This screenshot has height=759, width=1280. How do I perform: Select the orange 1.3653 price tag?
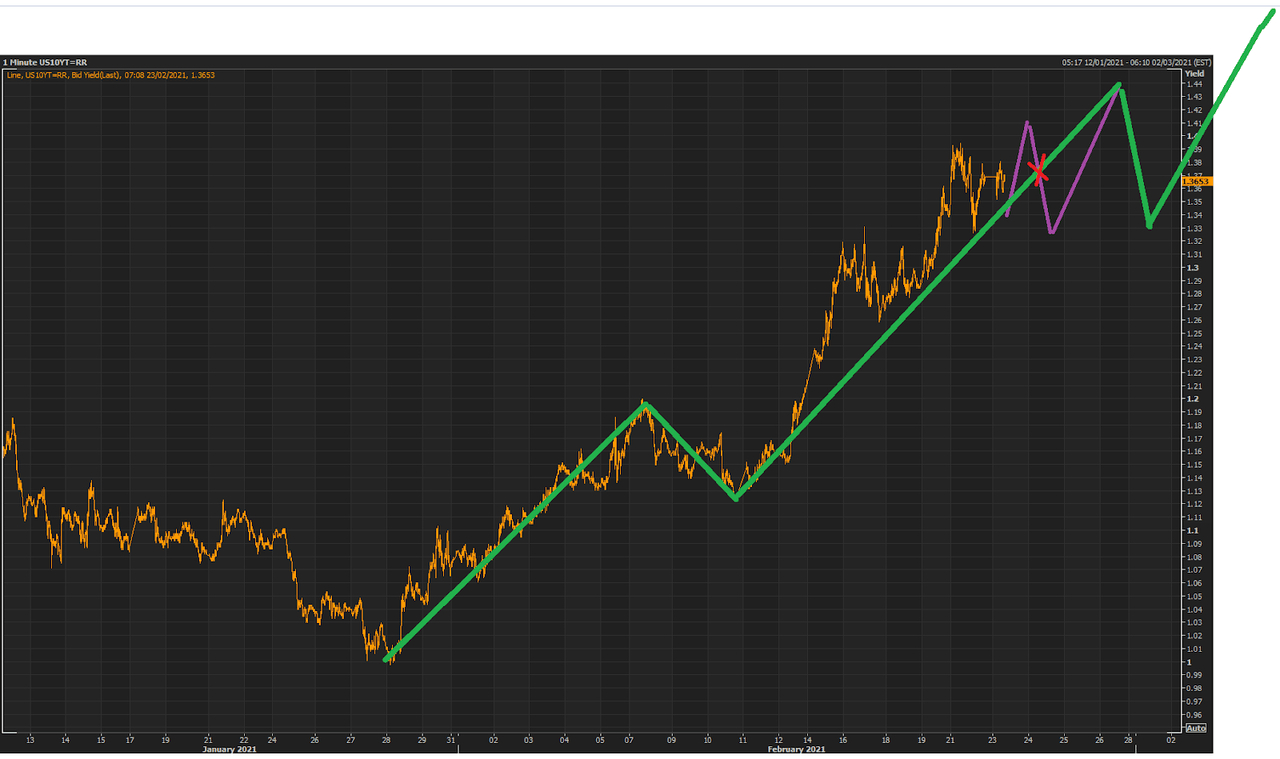(x=1196, y=181)
